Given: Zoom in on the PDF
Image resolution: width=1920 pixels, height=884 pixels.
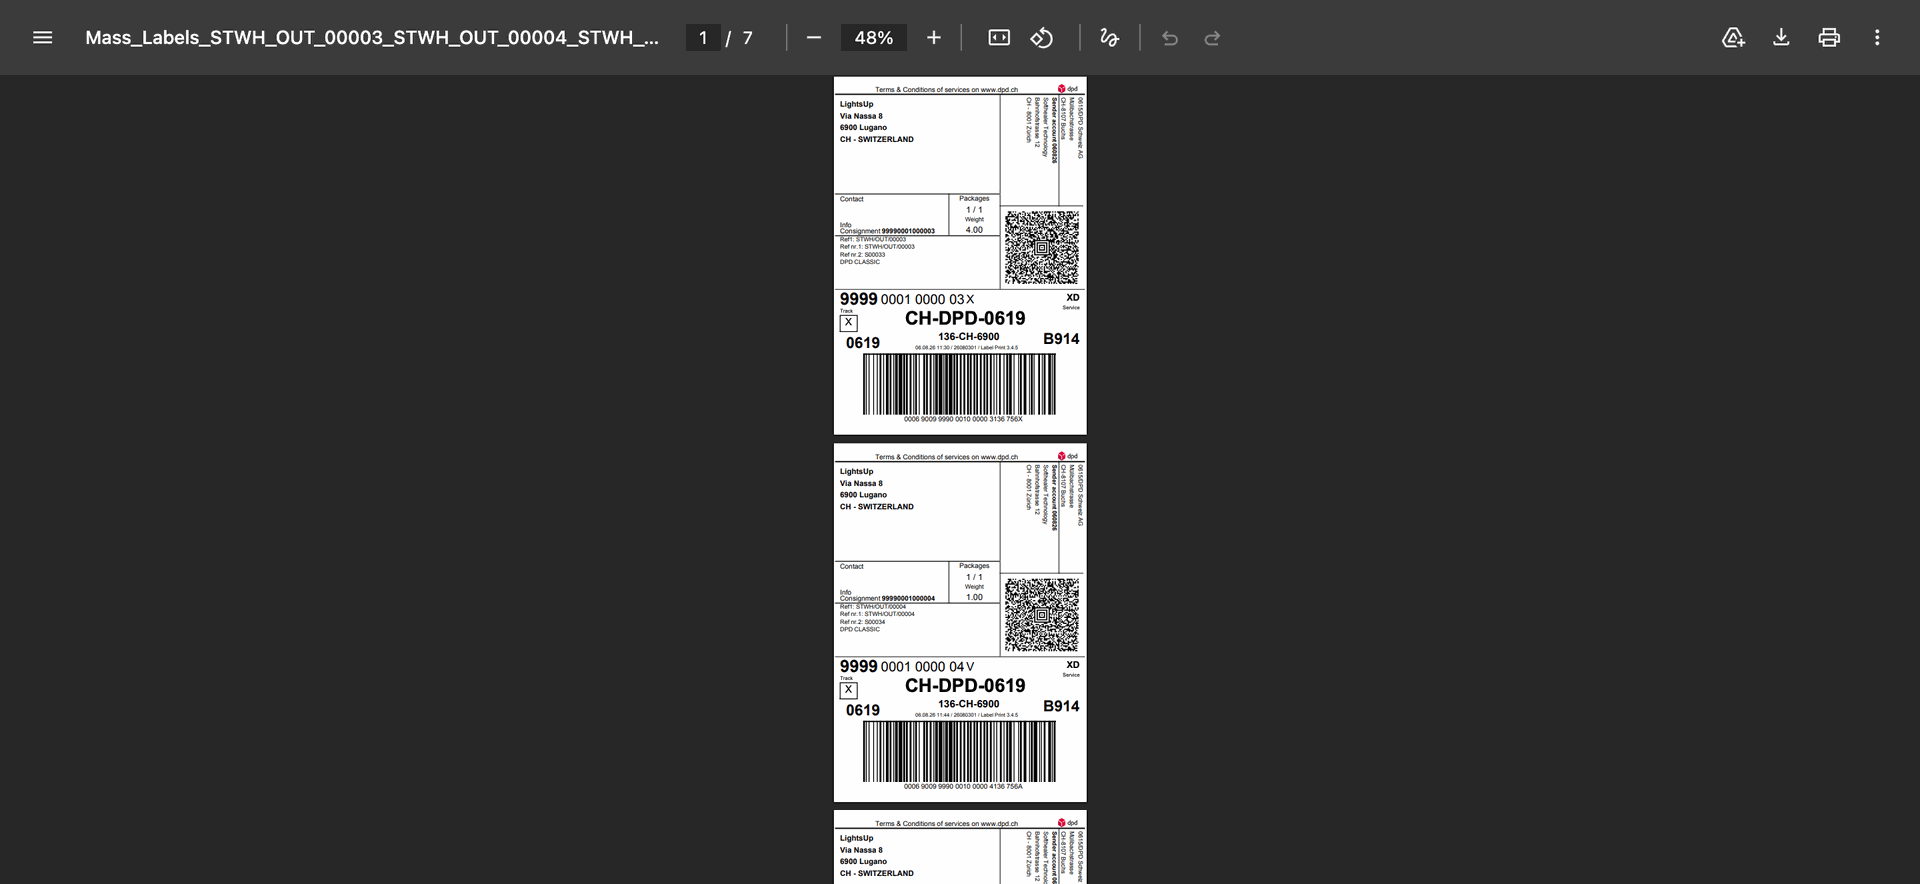Looking at the screenshot, I should point(934,38).
